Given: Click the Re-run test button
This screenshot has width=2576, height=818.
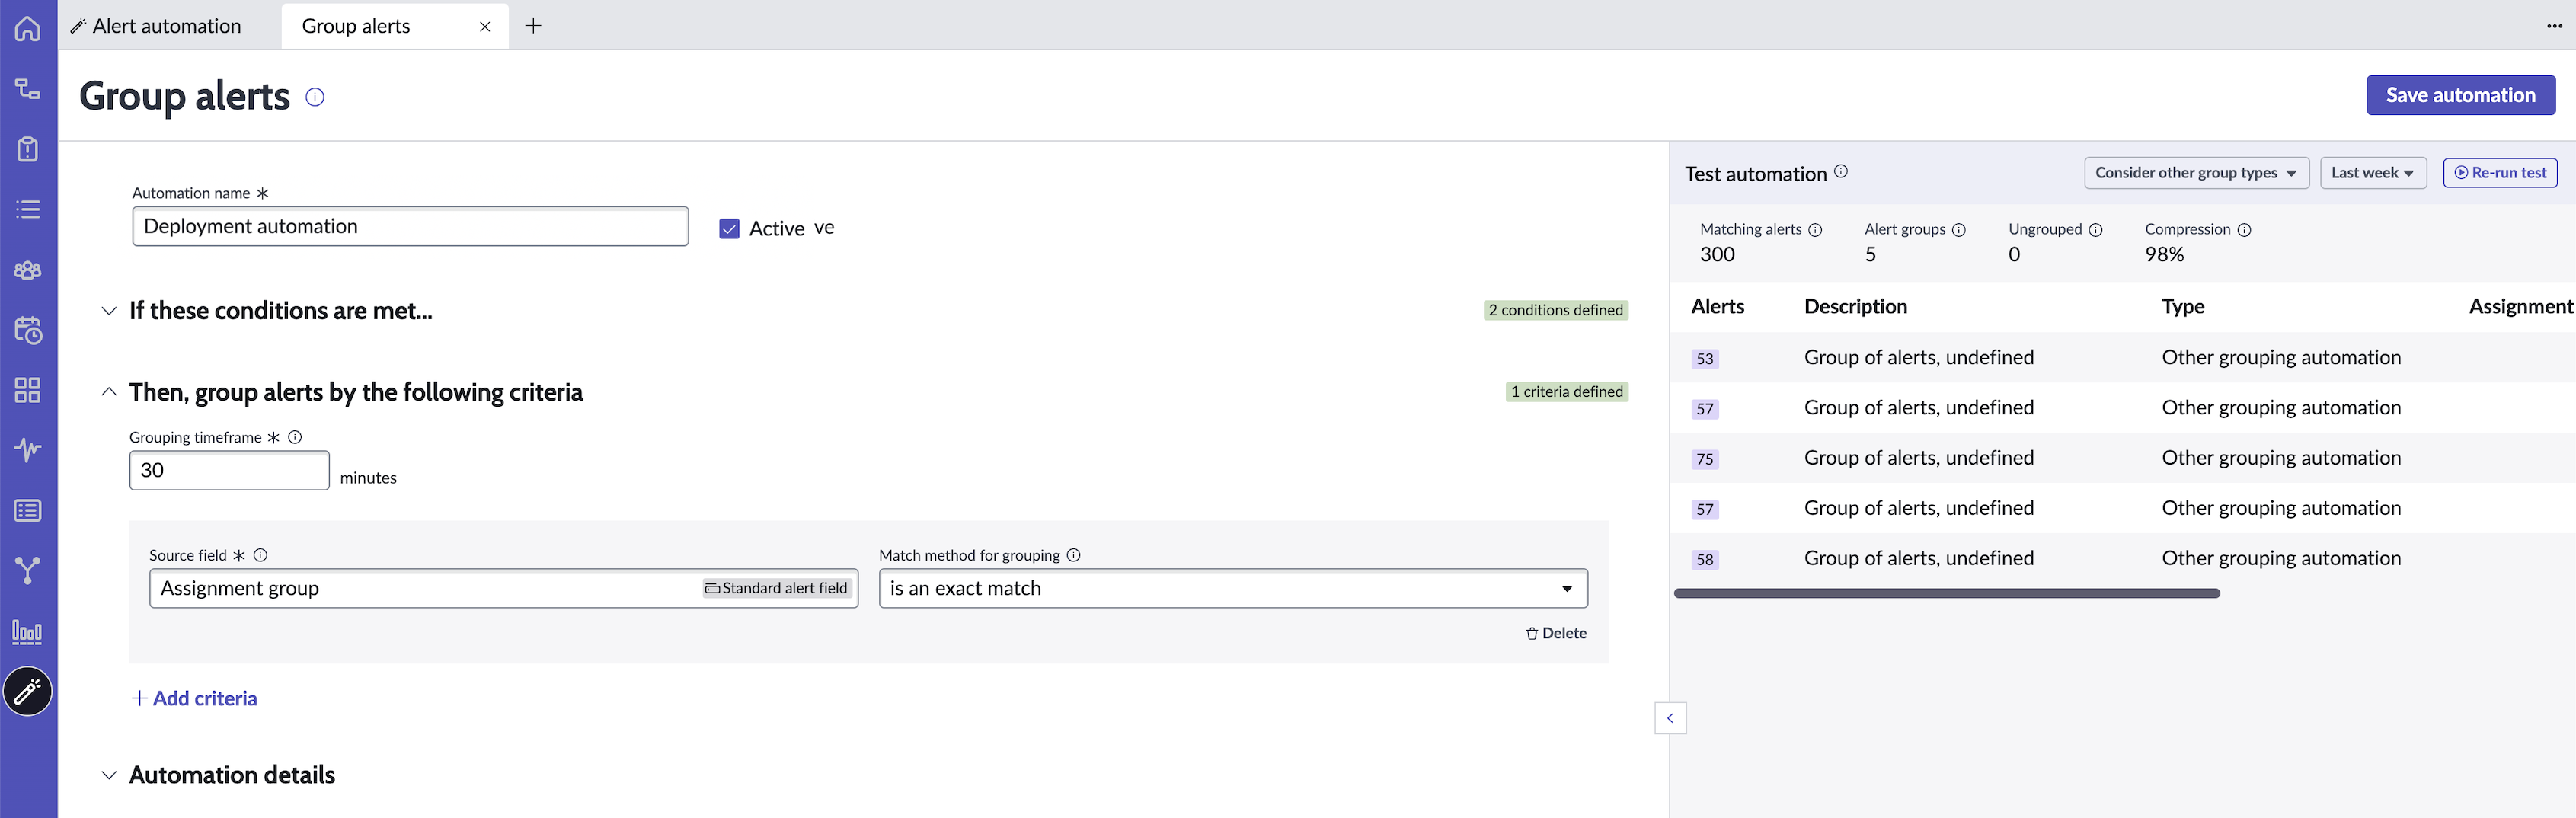Looking at the screenshot, I should 2500,173.
